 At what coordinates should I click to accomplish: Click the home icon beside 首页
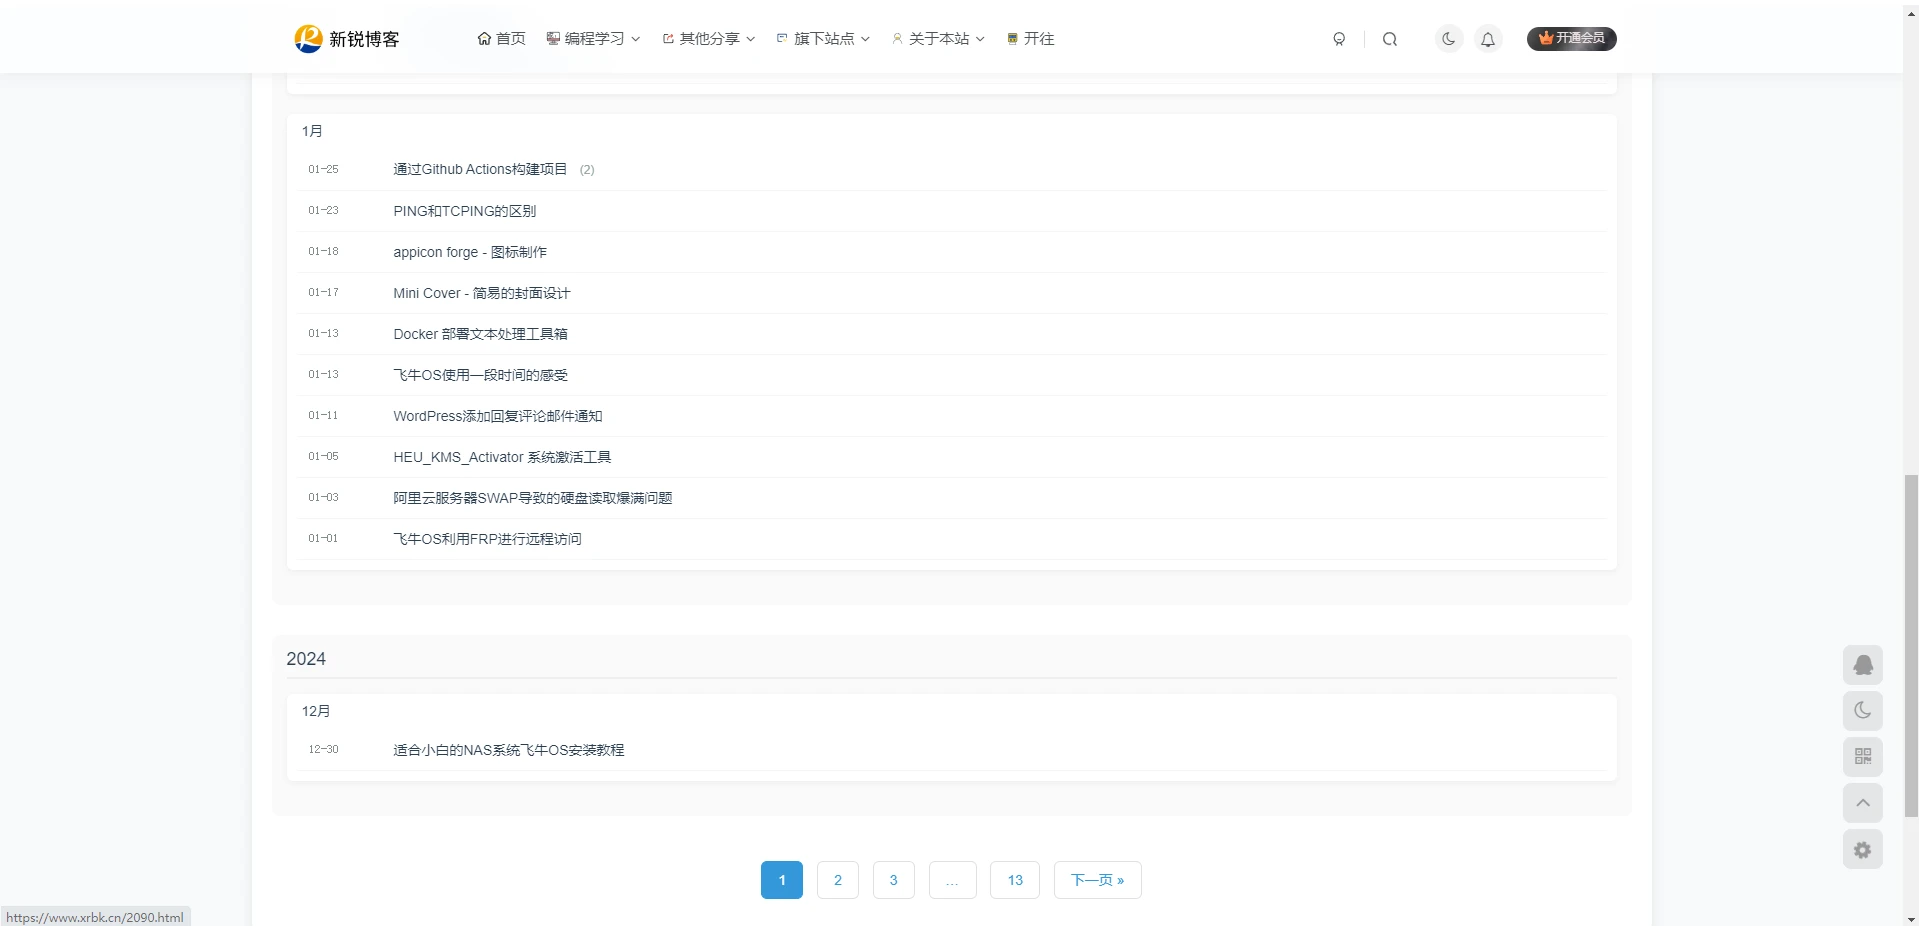tap(484, 39)
